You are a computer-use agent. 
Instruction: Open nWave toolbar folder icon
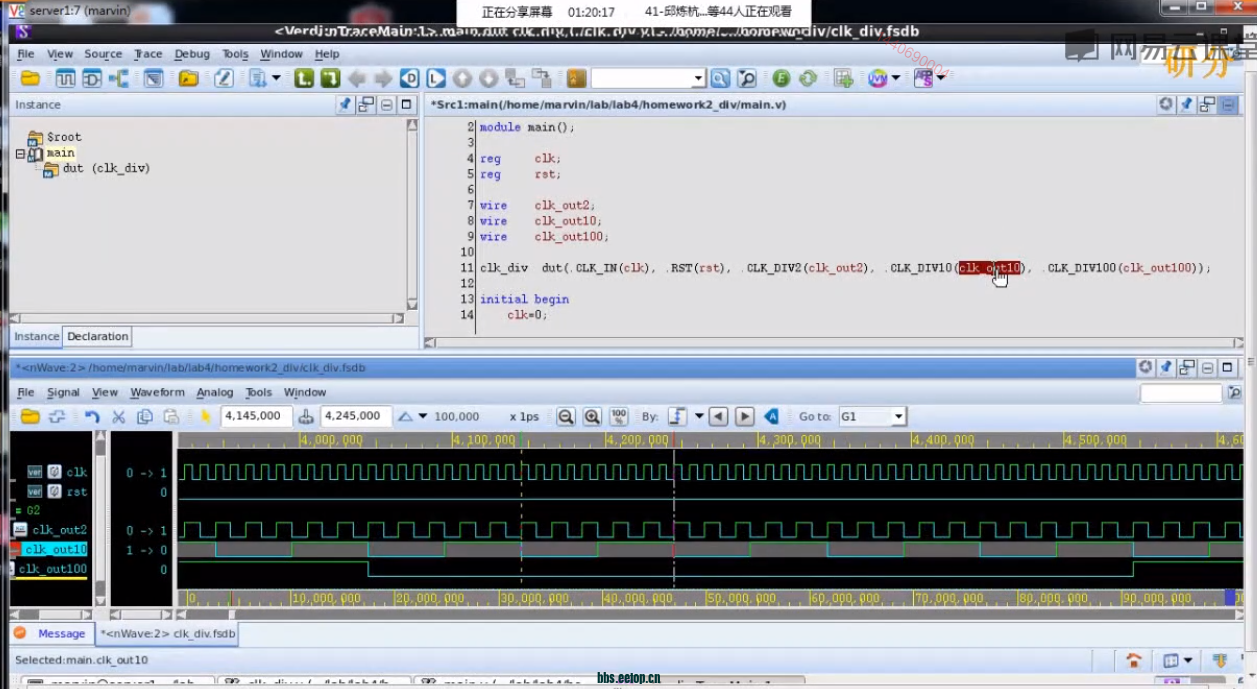click(x=30, y=416)
